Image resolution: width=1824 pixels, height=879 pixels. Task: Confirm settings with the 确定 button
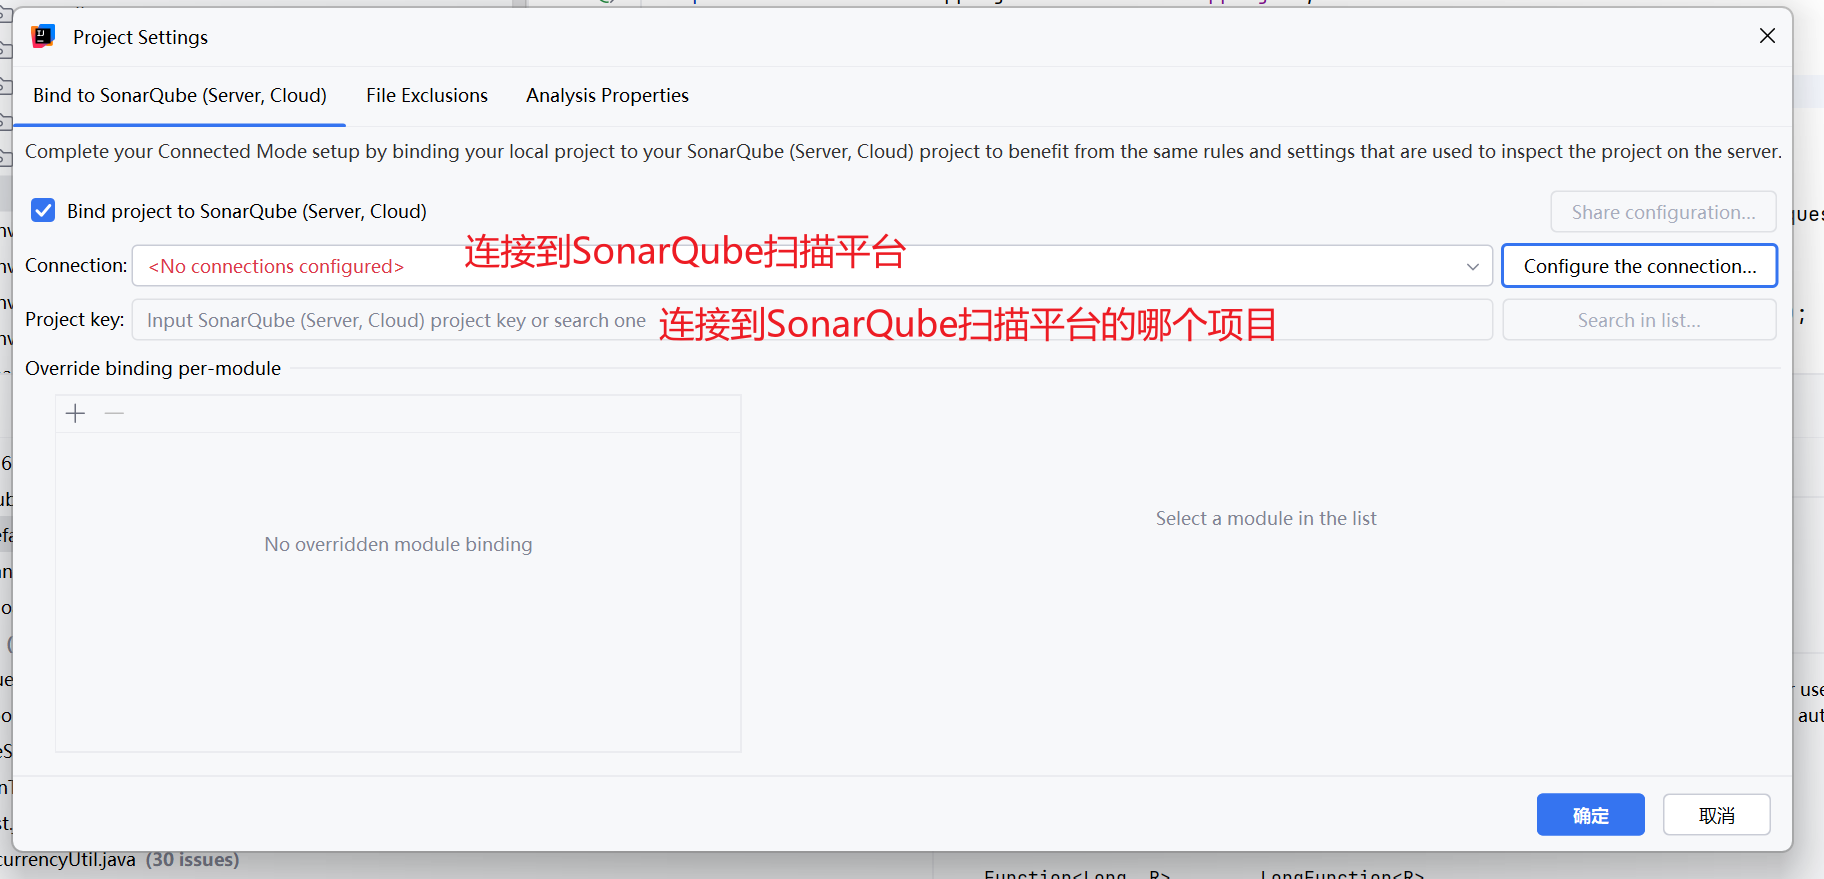[1590, 815]
